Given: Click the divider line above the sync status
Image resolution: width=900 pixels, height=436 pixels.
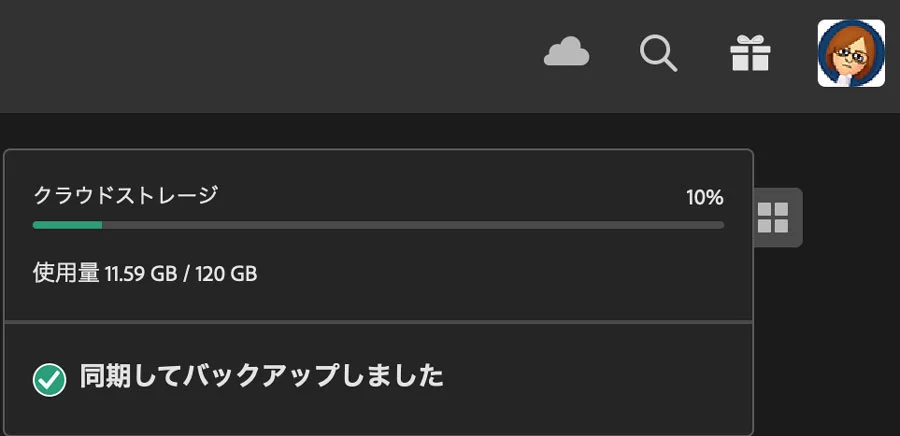Looking at the screenshot, I should (x=378, y=322).
